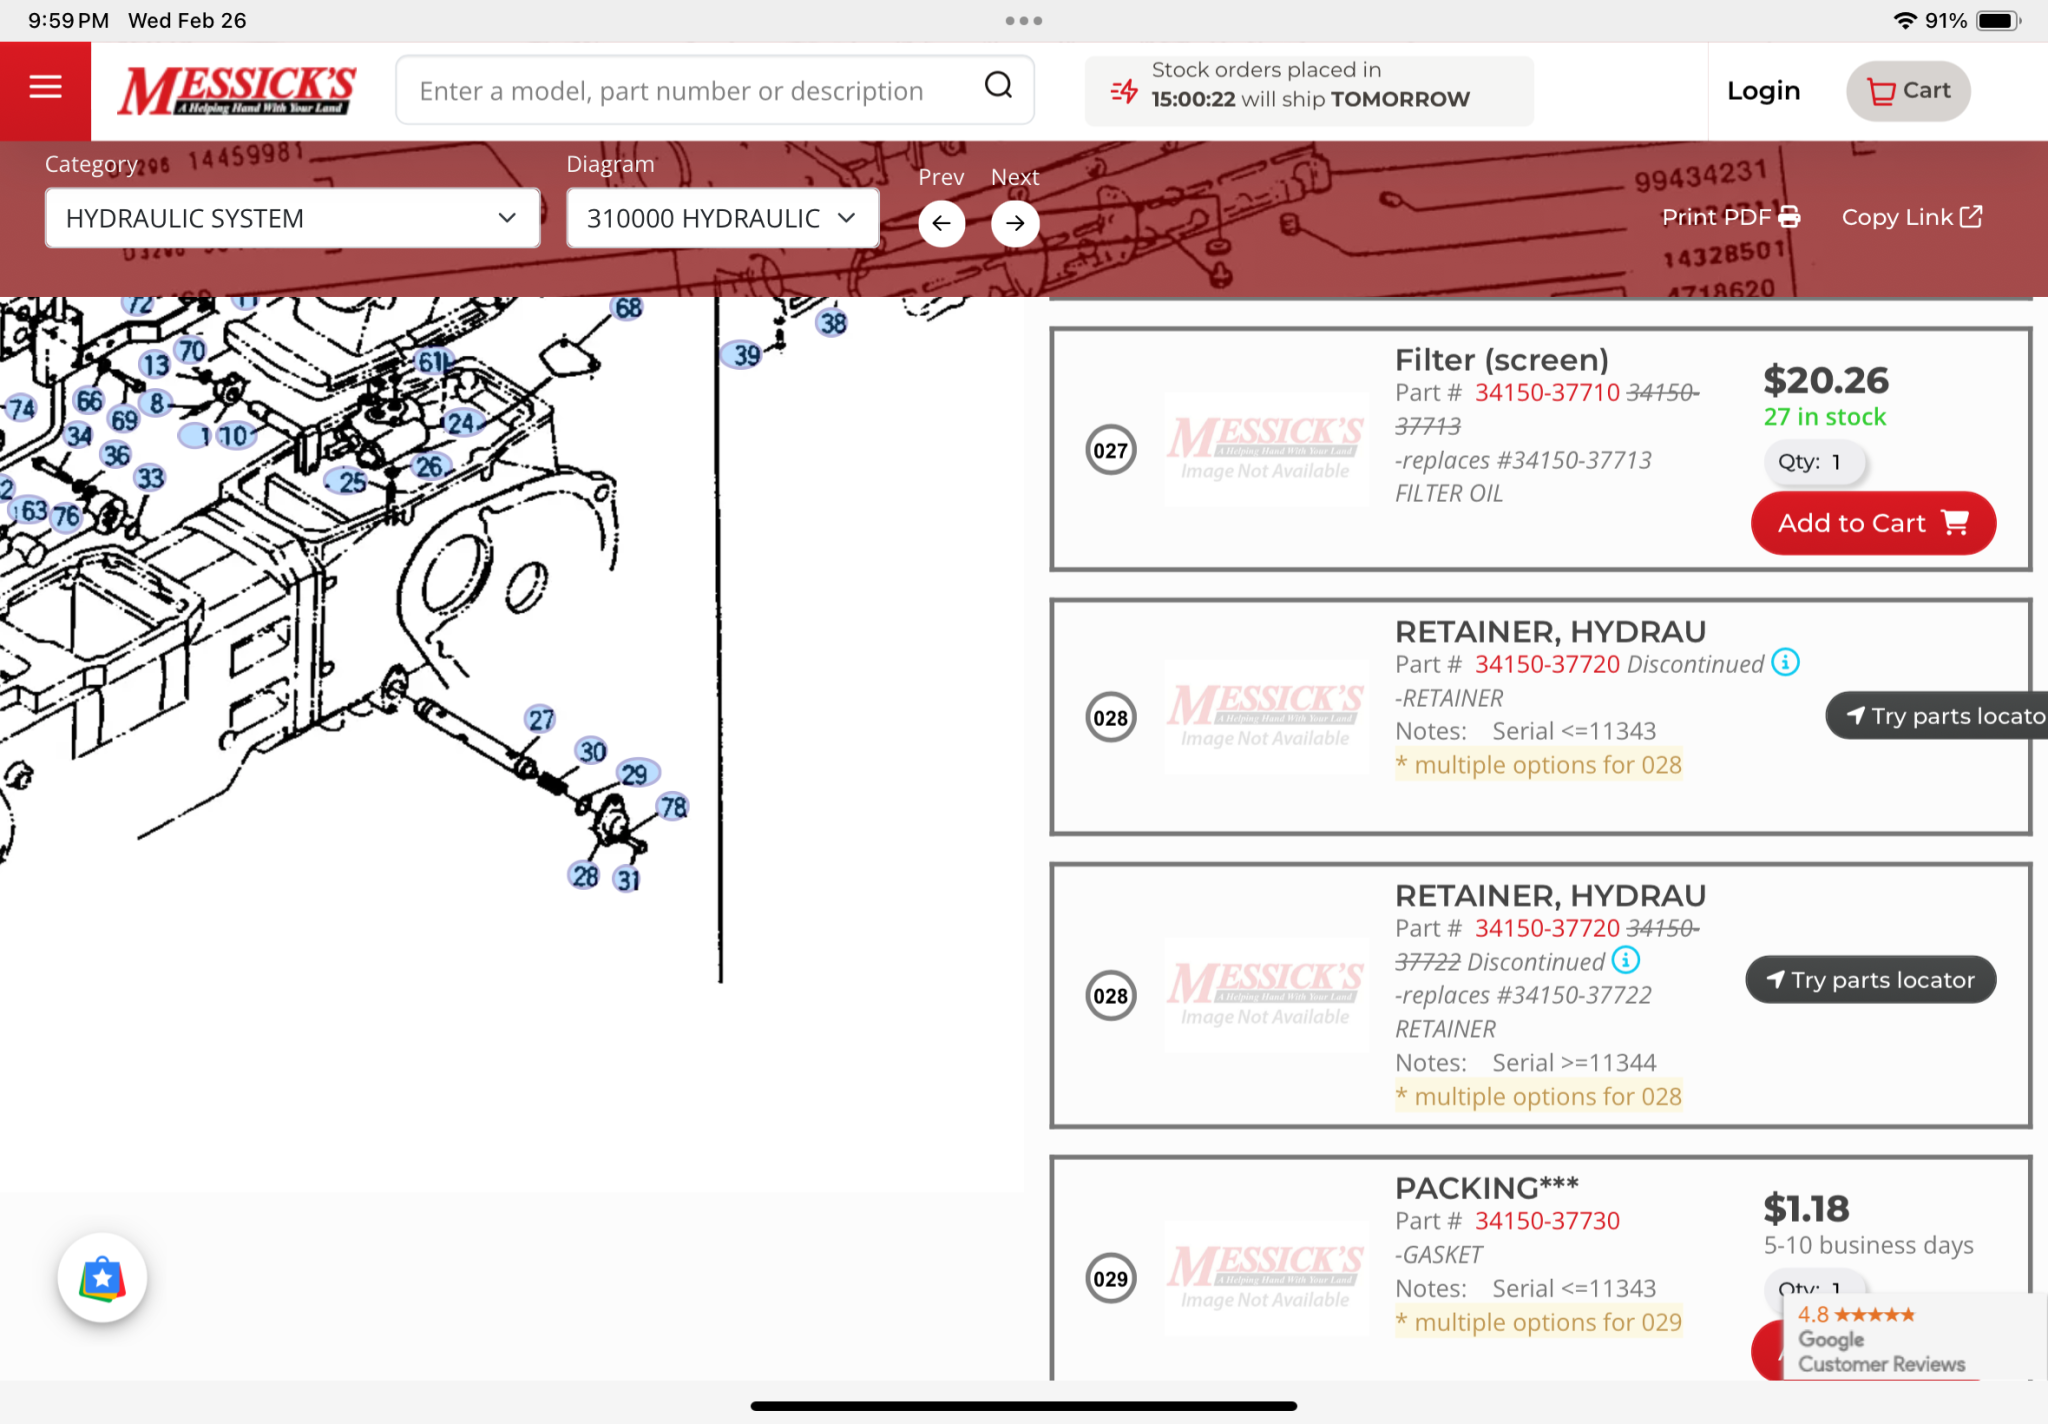Open part number 34150-37710 link

pyautogui.click(x=1547, y=392)
